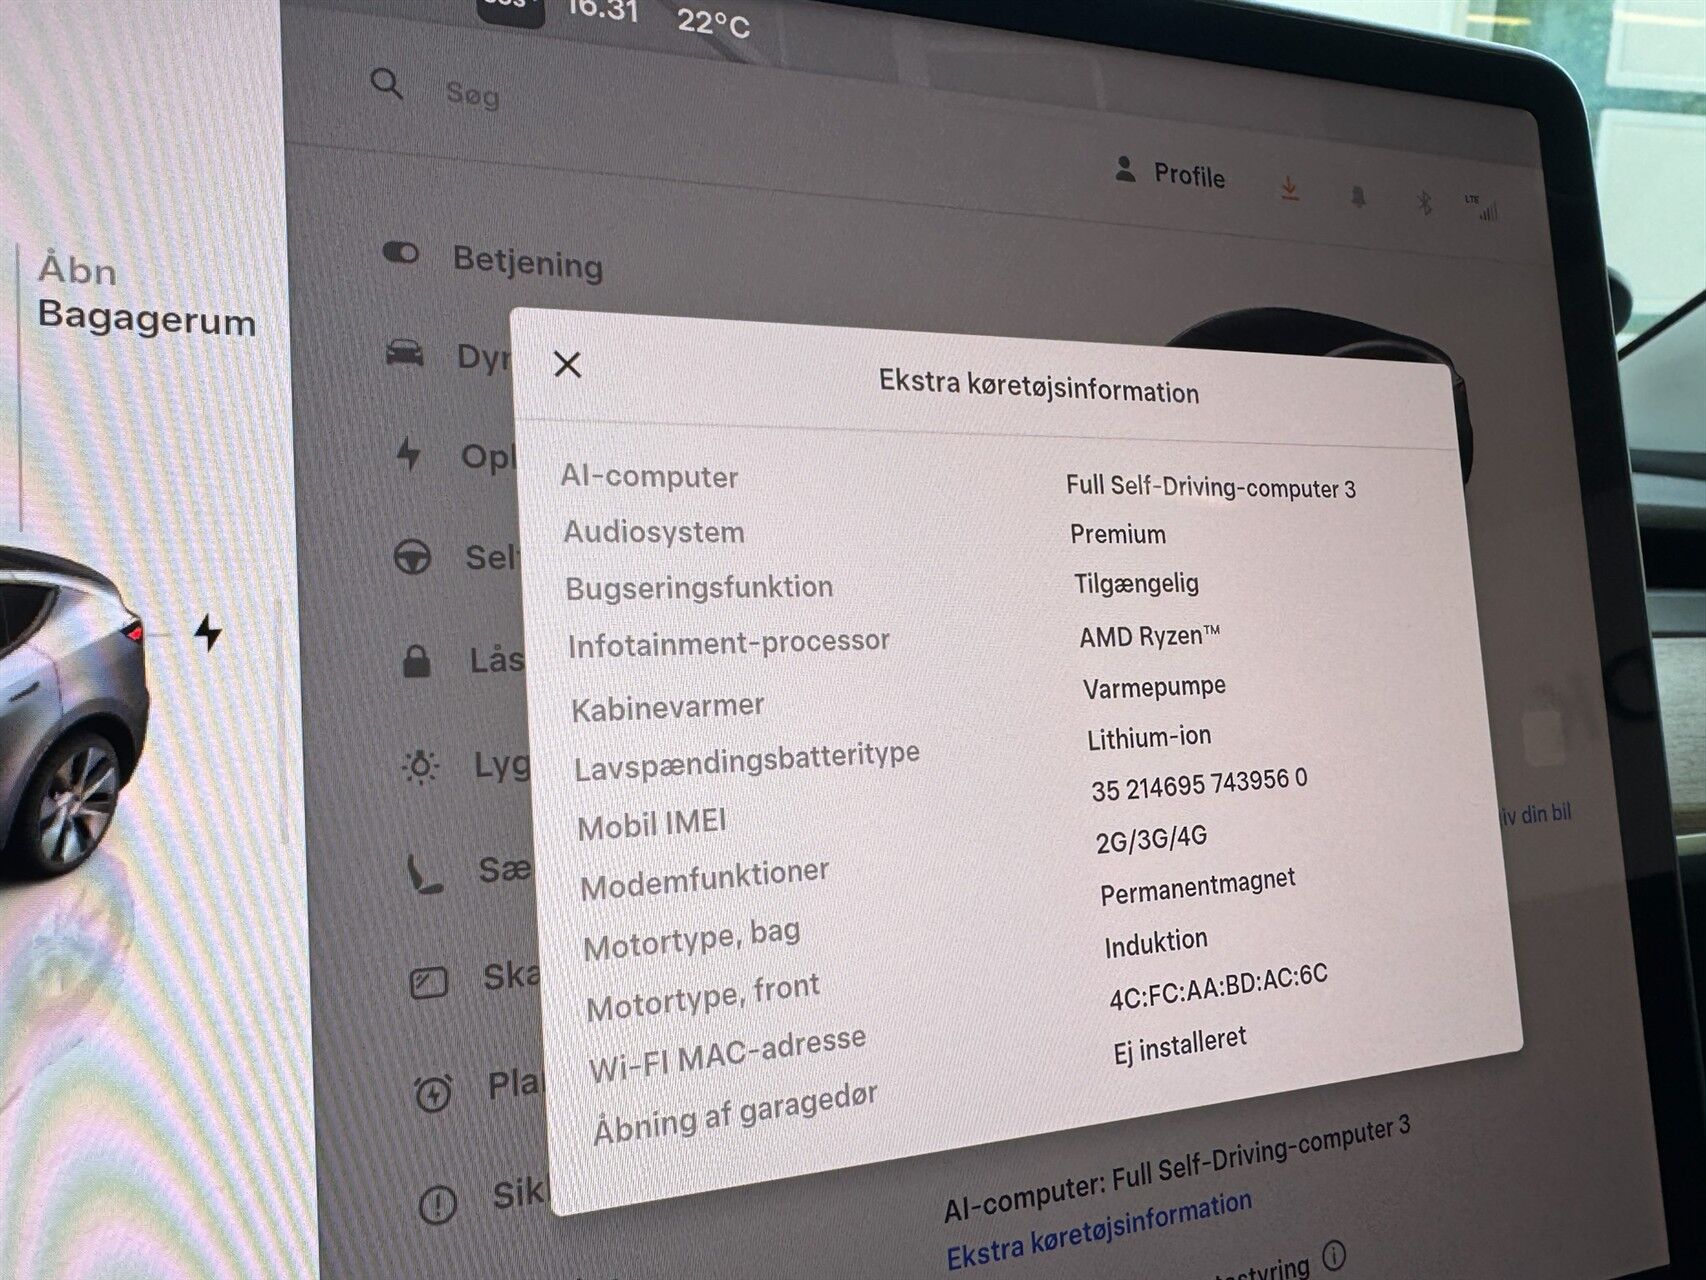Open the padlock menu item

click(x=416, y=661)
